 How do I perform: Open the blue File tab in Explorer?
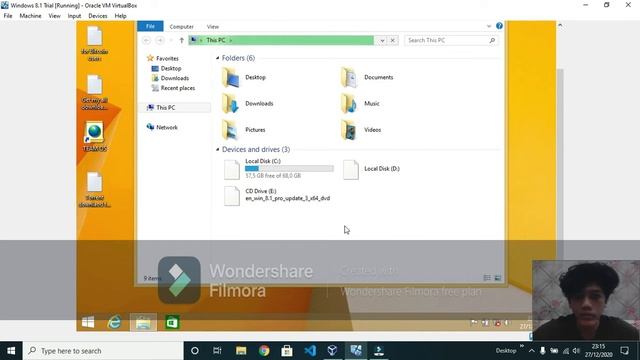150,27
